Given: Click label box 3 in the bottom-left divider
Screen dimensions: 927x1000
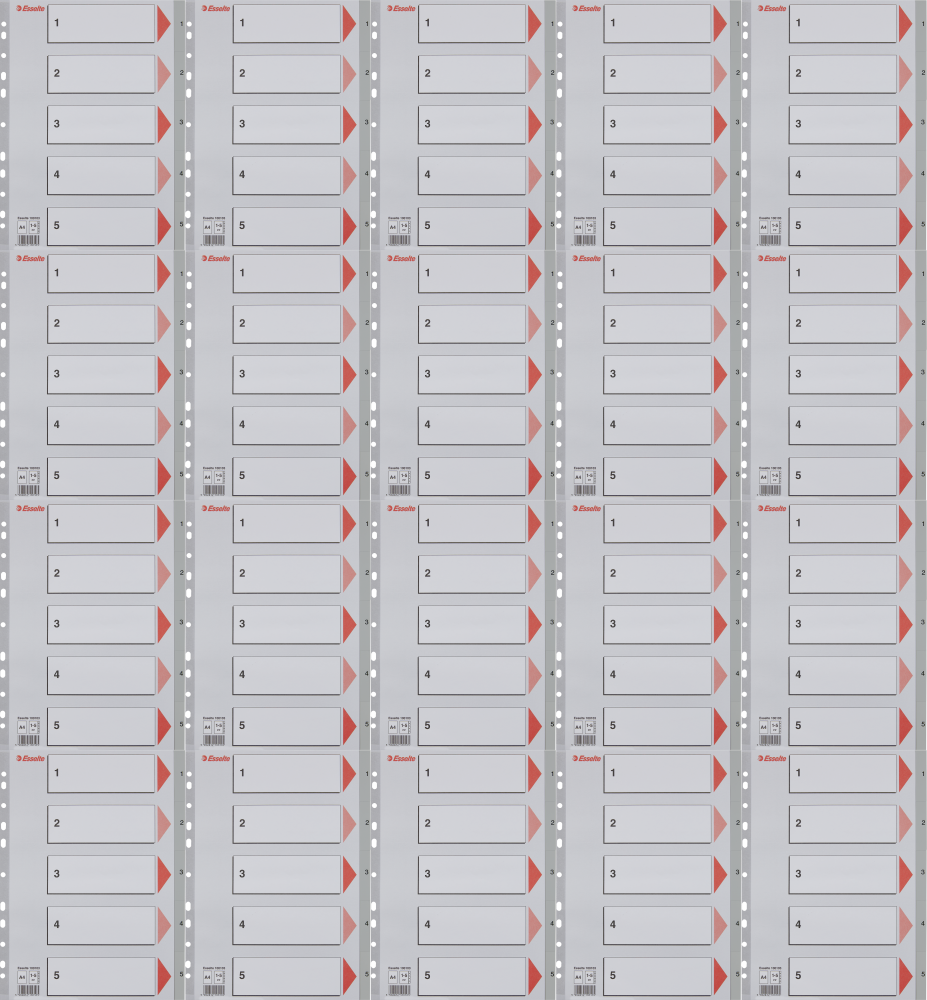Looking at the screenshot, I should tap(101, 874).
